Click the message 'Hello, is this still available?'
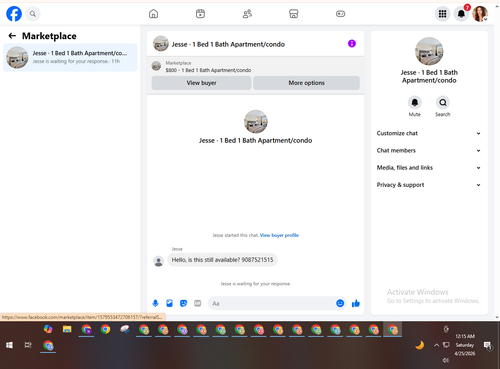The image size is (500, 369). (222, 260)
